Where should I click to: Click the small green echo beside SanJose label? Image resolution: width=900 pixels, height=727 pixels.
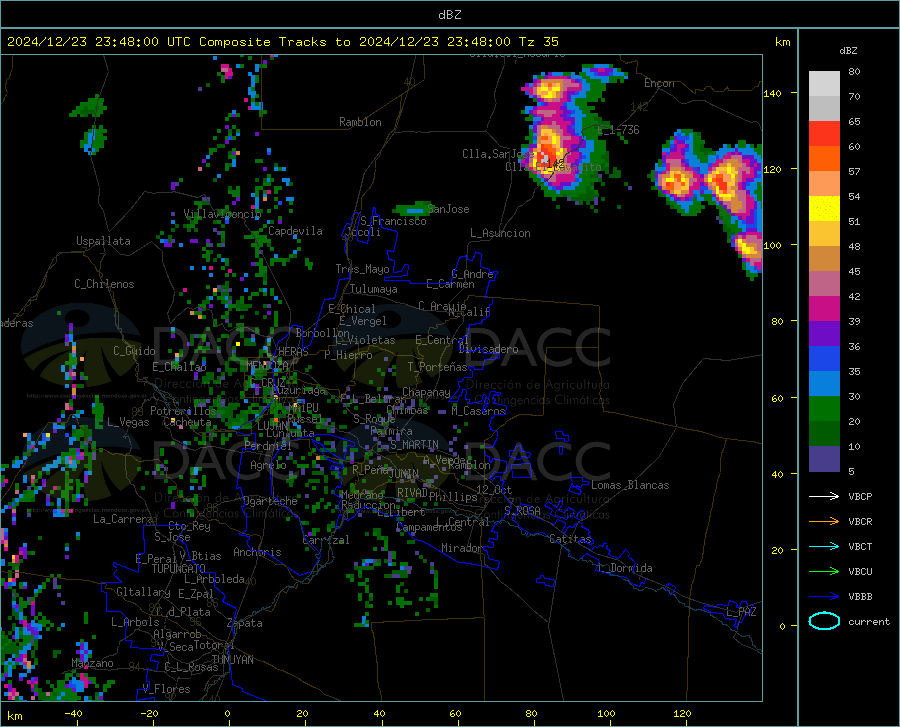412,208
